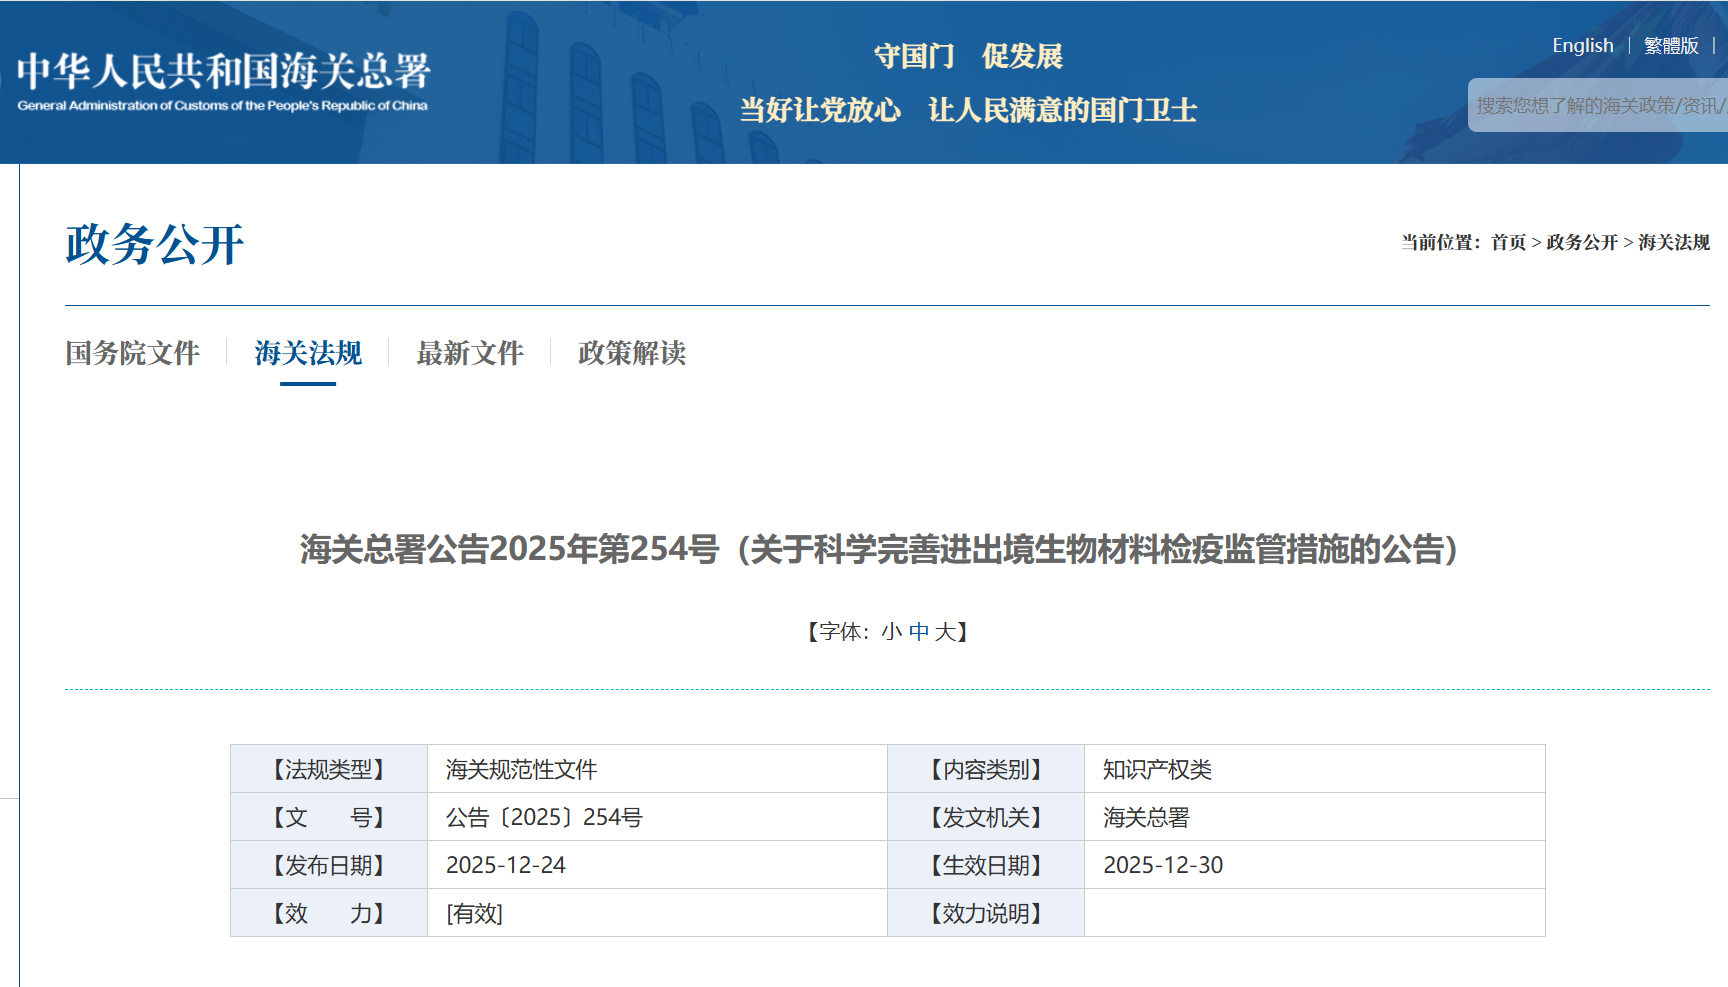Set the font size to small (小)

coord(891,632)
